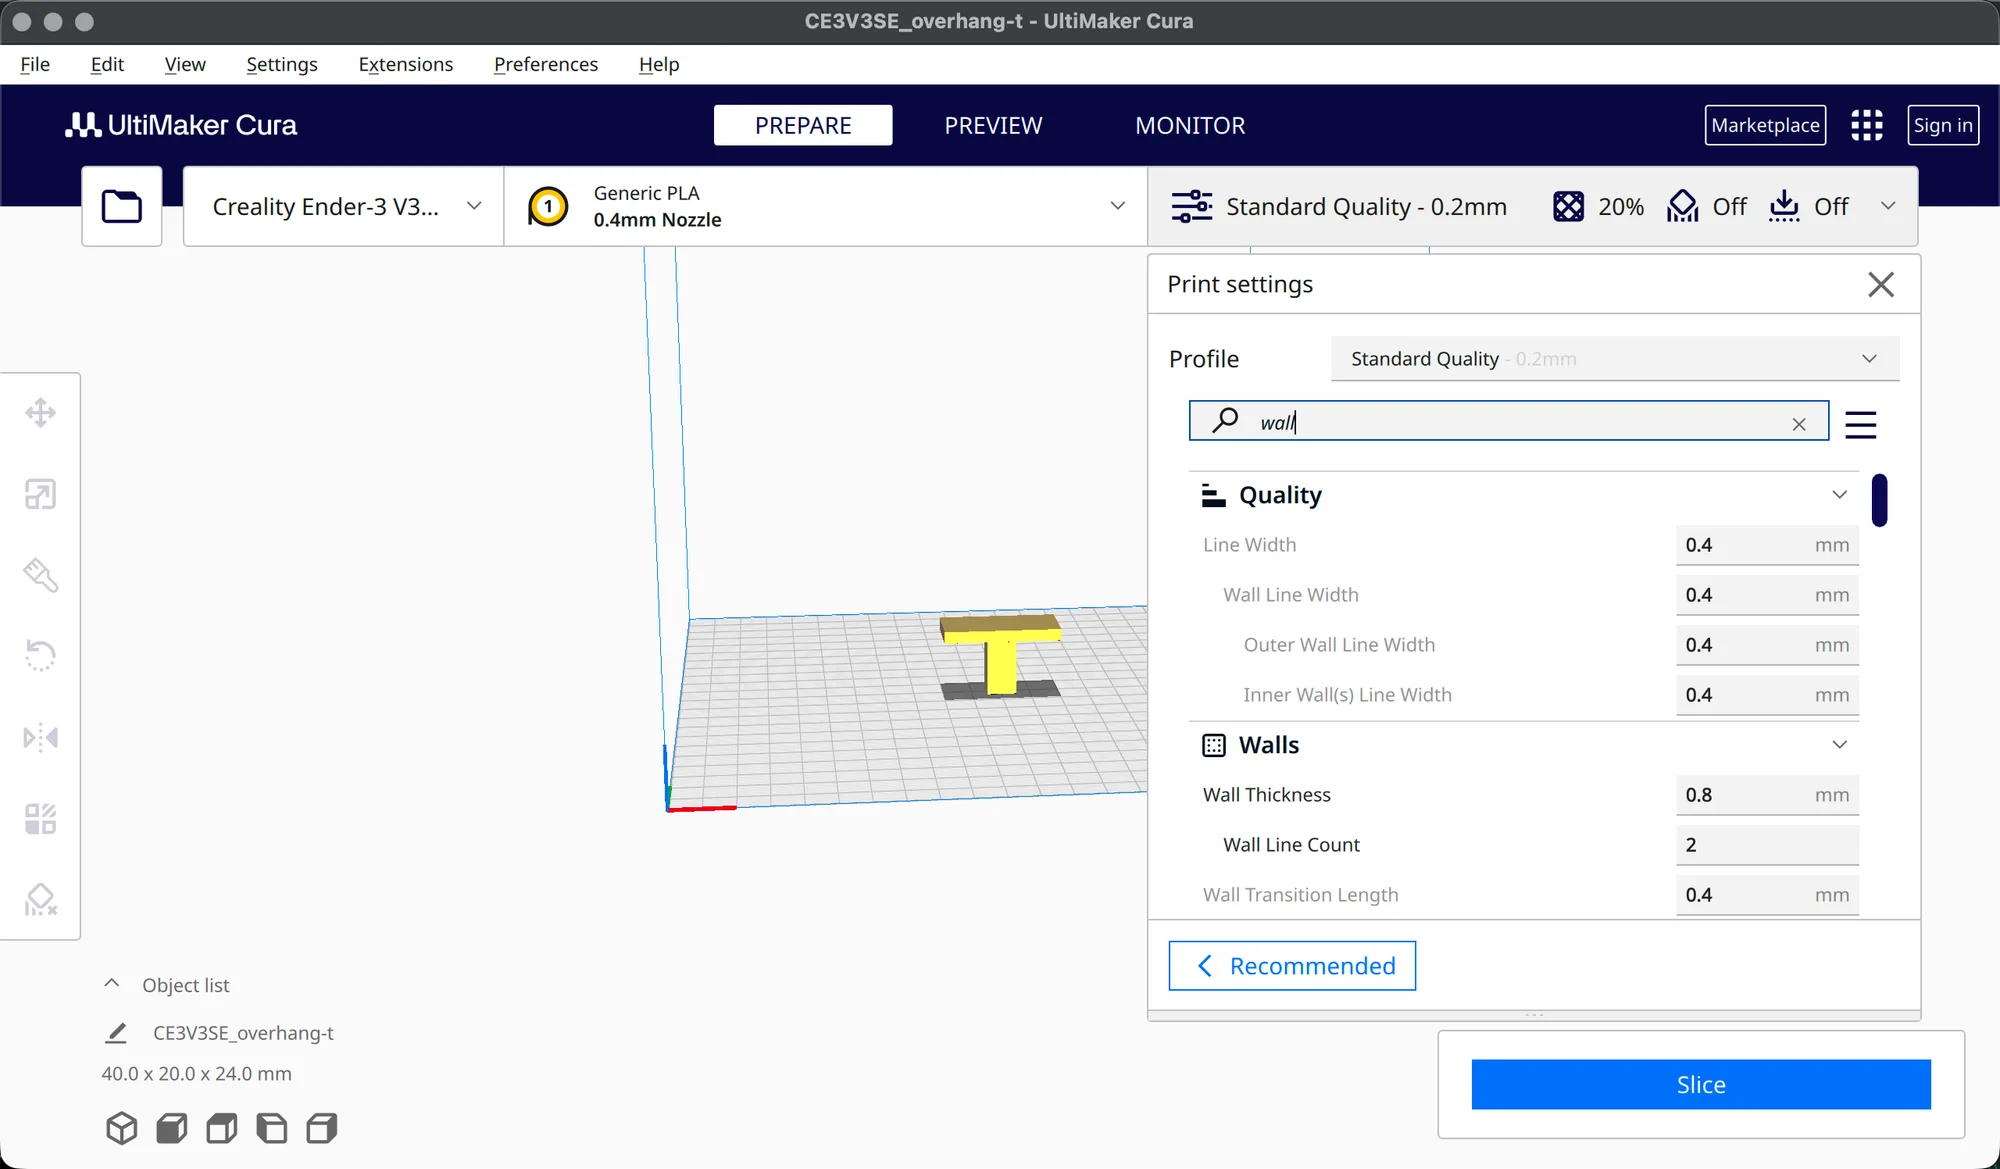This screenshot has width=2000, height=1169.
Task: Click the support Off icon
Action: [x=1683, y=206]
